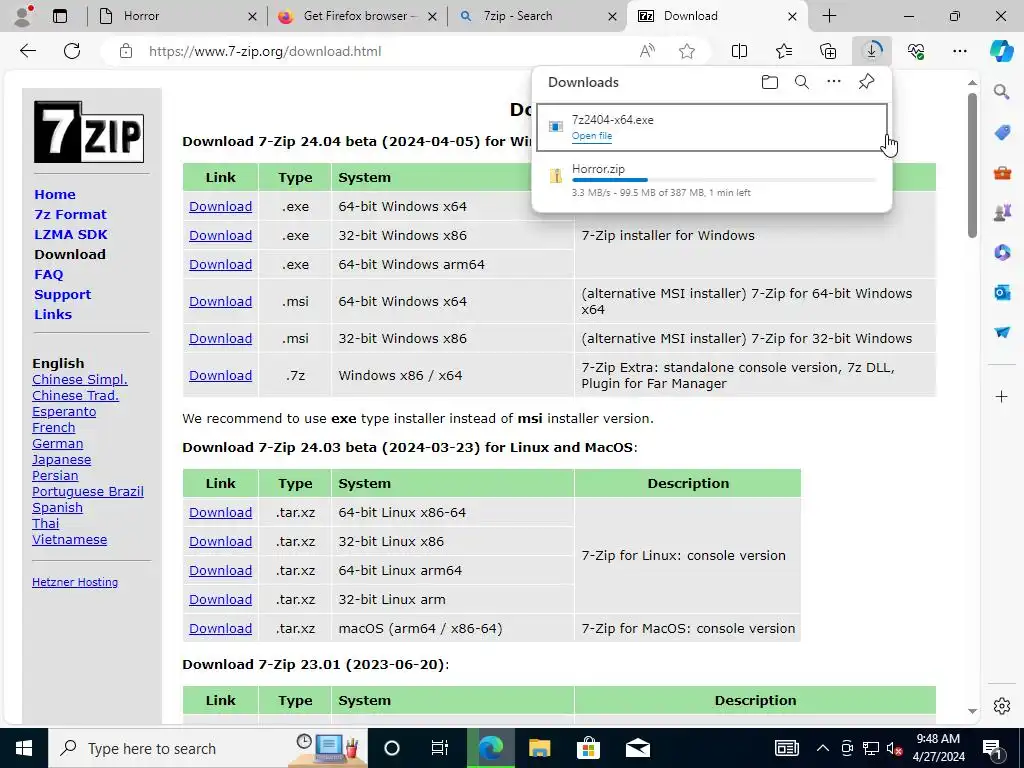Click Open file under 7z2404-x64.exe

pos(592,136)
